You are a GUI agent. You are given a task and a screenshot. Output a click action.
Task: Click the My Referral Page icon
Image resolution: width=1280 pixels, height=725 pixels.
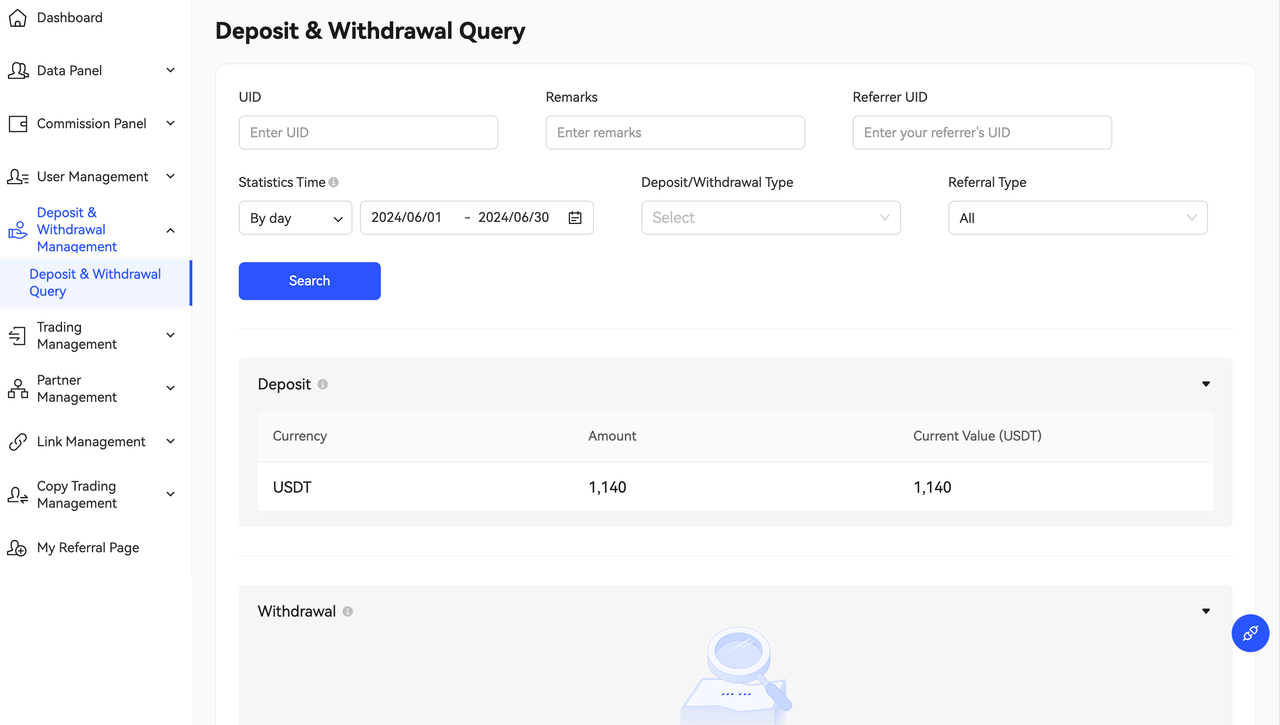18,548
